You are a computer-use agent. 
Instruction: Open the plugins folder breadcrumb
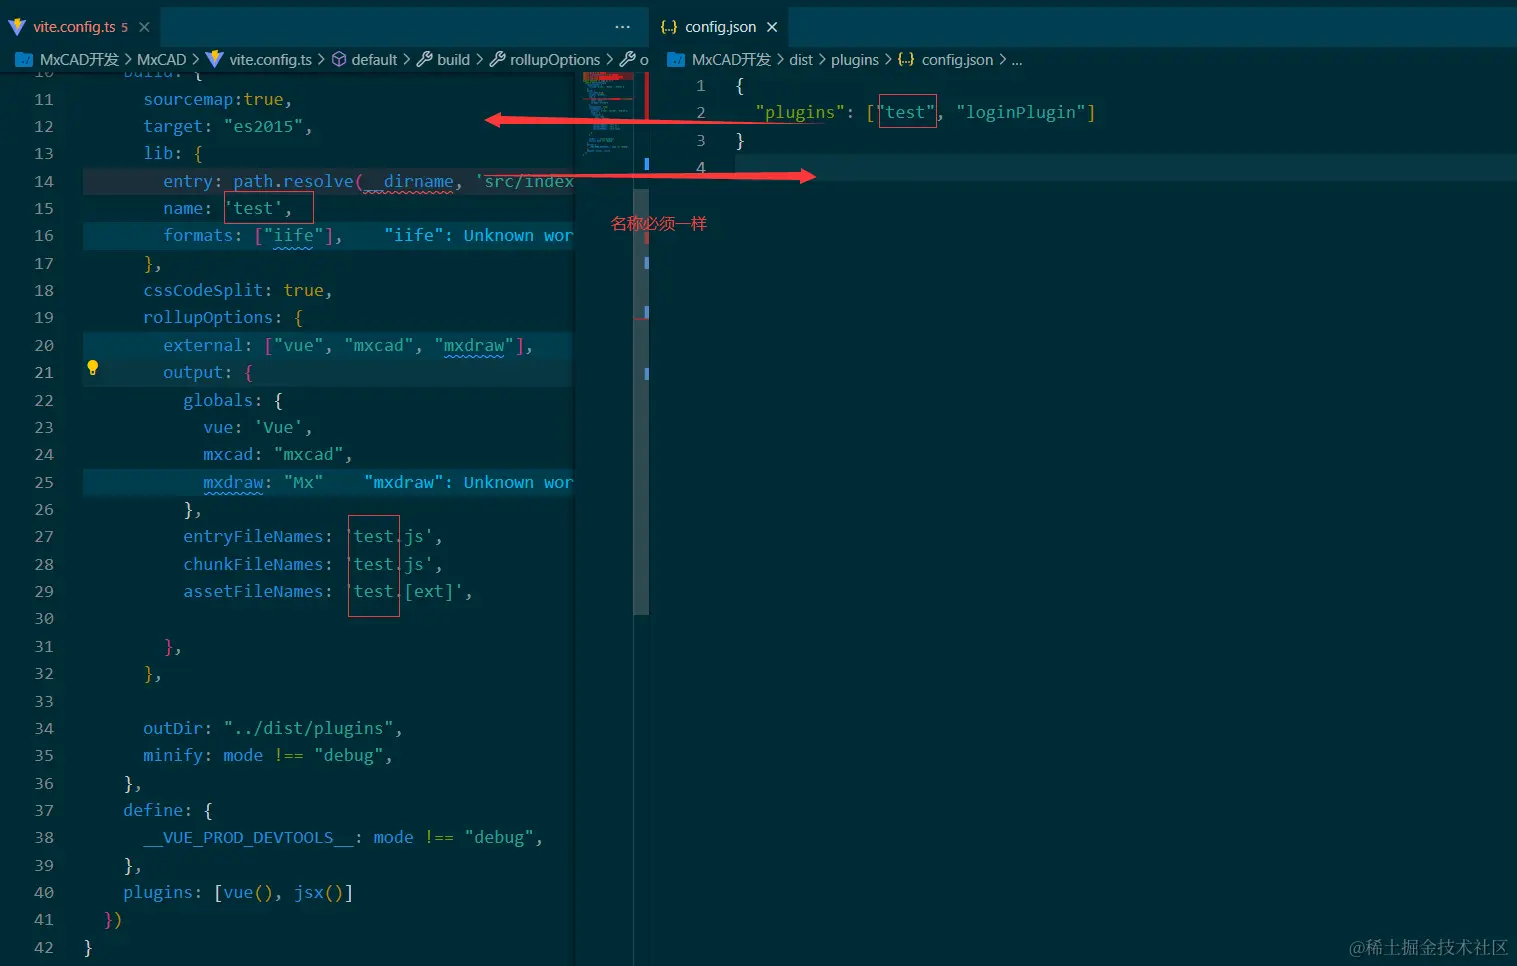pos(855,60)
